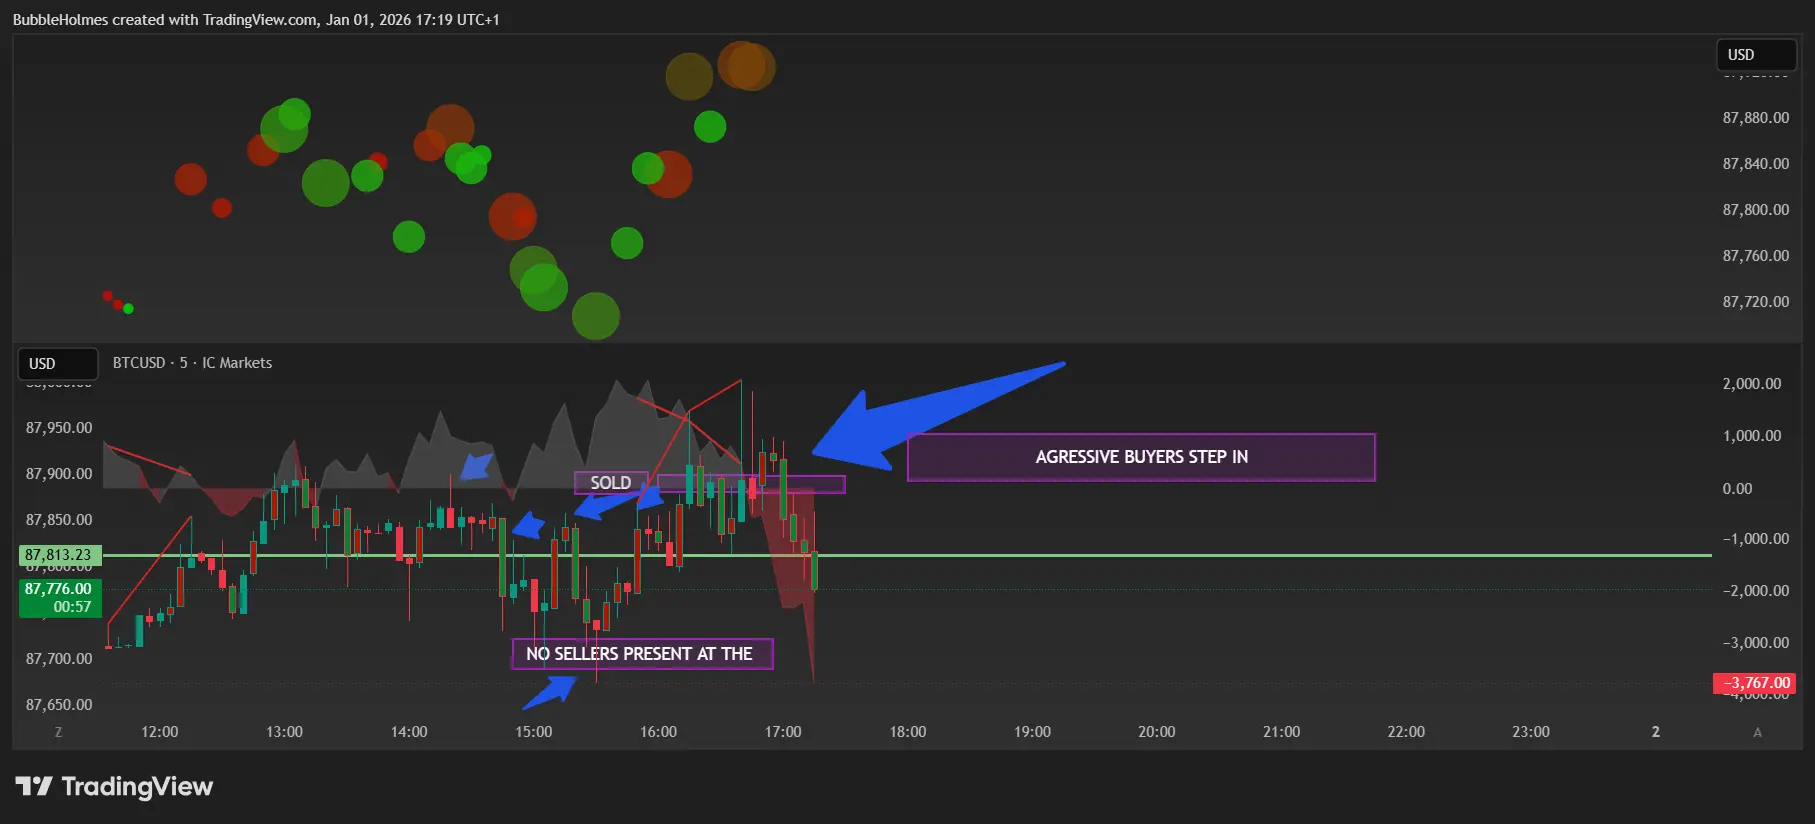Click the 2,000.00 indicator scale label

pos(1752,384)
